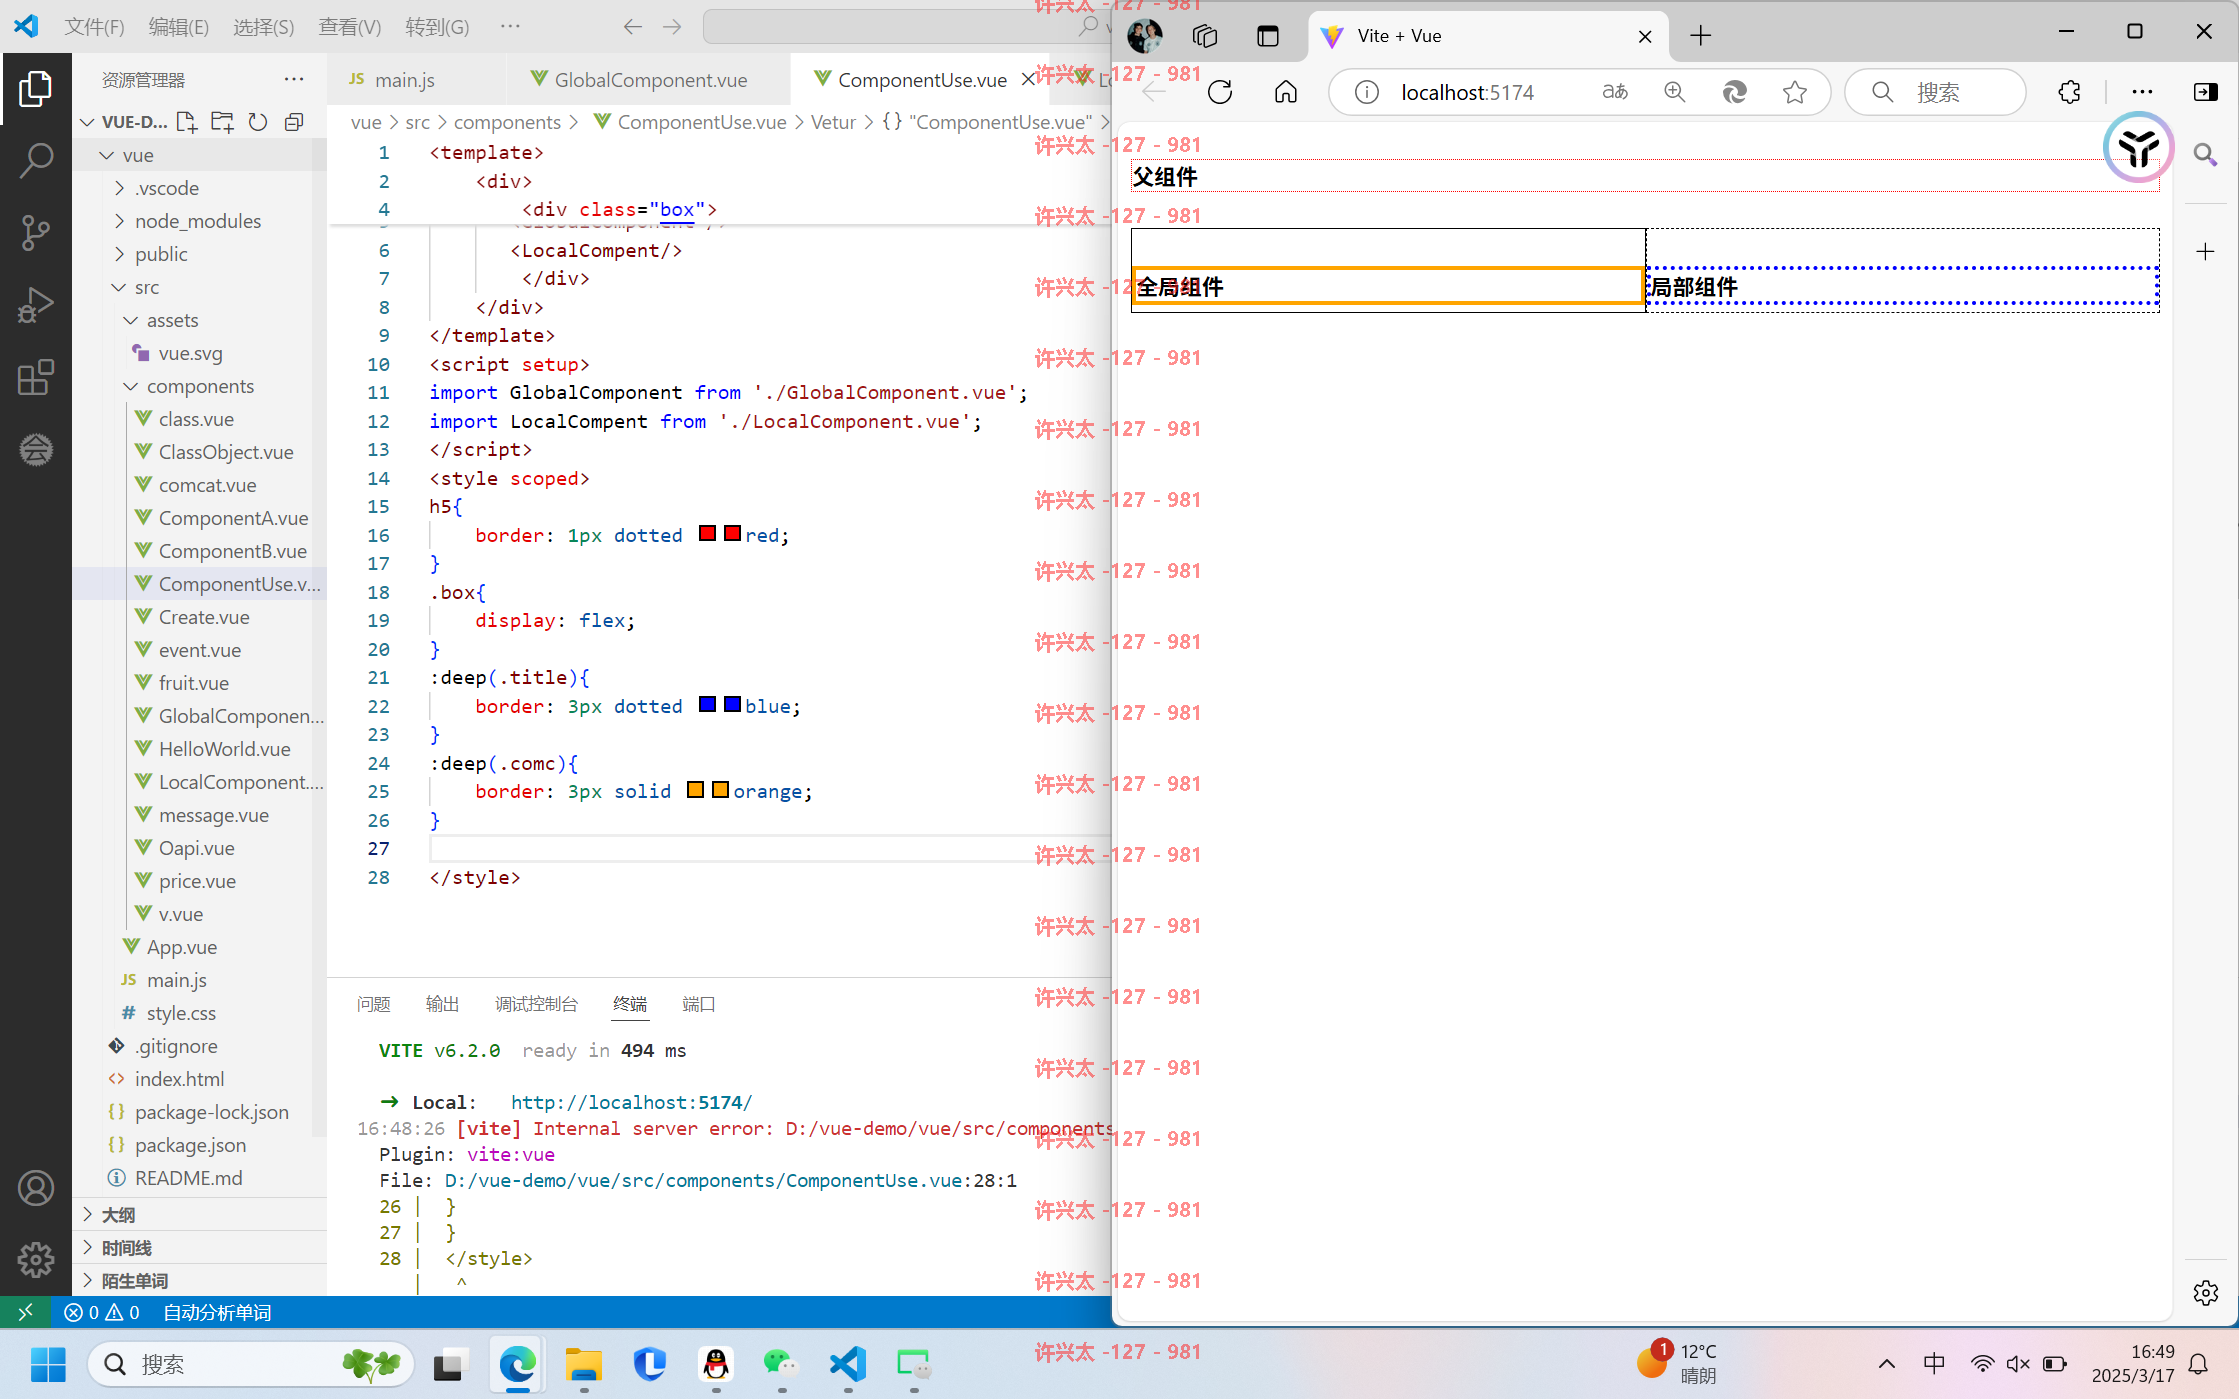Screen dimensions: 2239x1399
Task: Click the New Folder icon in explorer header
Action: coord(222,122)
